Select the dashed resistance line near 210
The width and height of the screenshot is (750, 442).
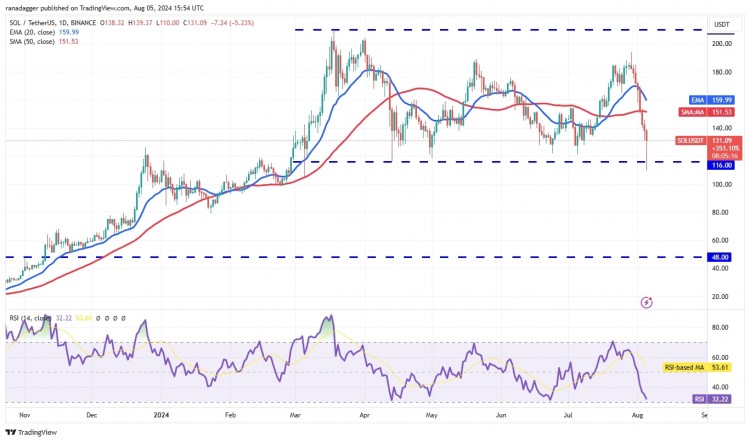pyautogui.click(x=501, y=30)
